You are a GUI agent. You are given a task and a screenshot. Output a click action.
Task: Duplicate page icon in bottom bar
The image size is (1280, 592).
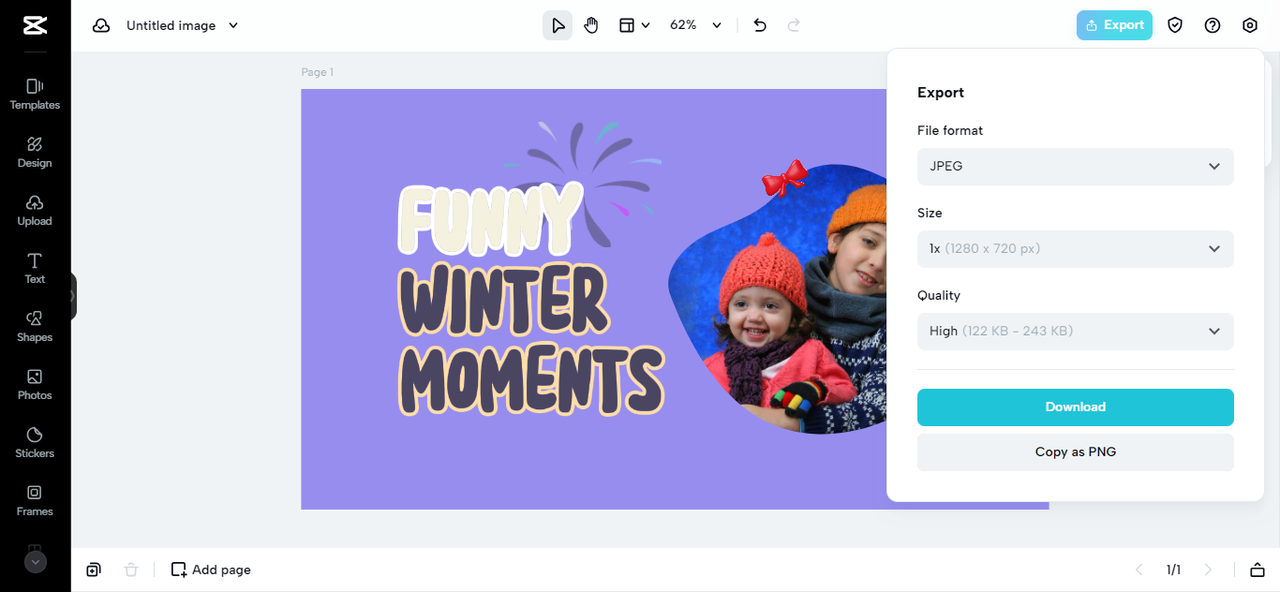[x=93, y=570]
